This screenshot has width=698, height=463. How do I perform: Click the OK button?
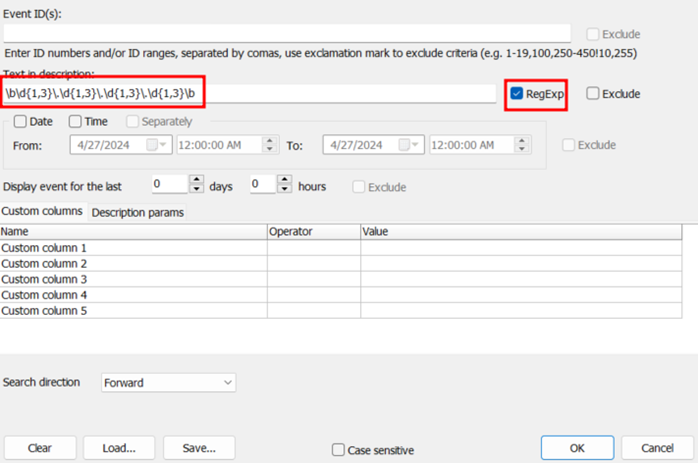click(x=577, y=448)
